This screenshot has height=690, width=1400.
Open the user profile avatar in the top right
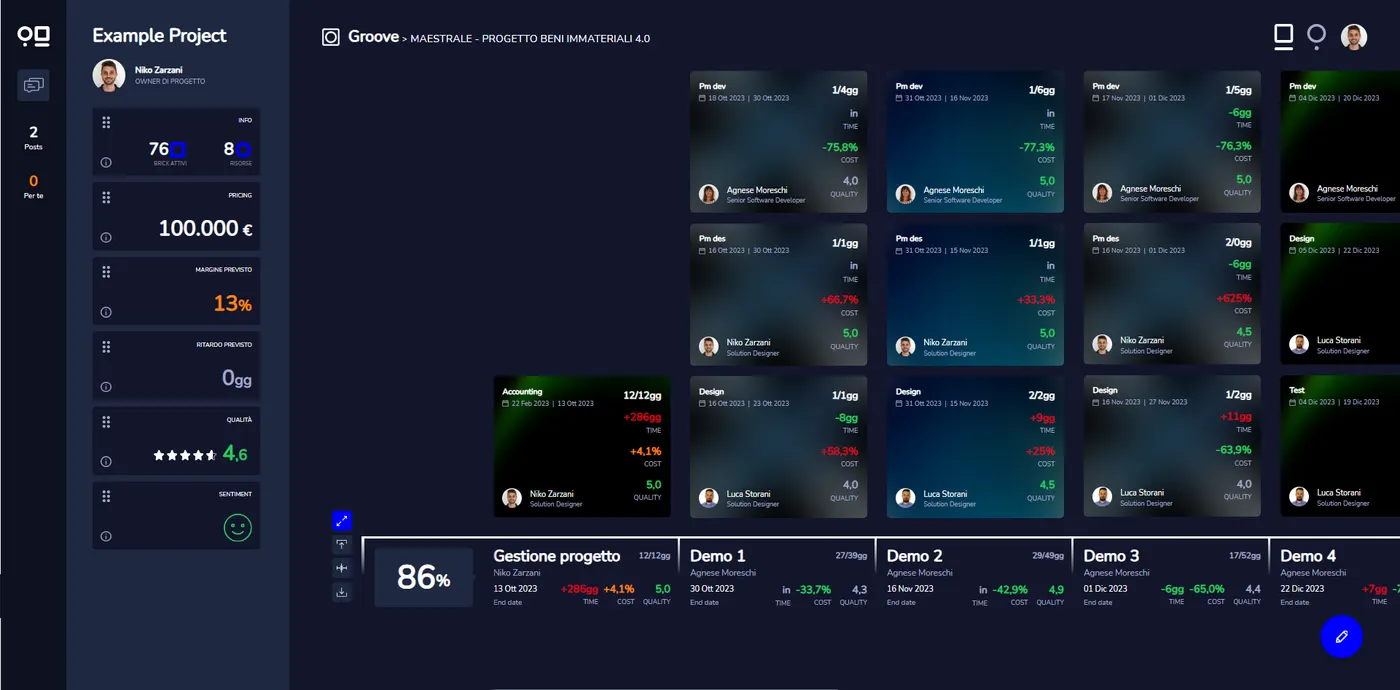tap(1353, 37)
